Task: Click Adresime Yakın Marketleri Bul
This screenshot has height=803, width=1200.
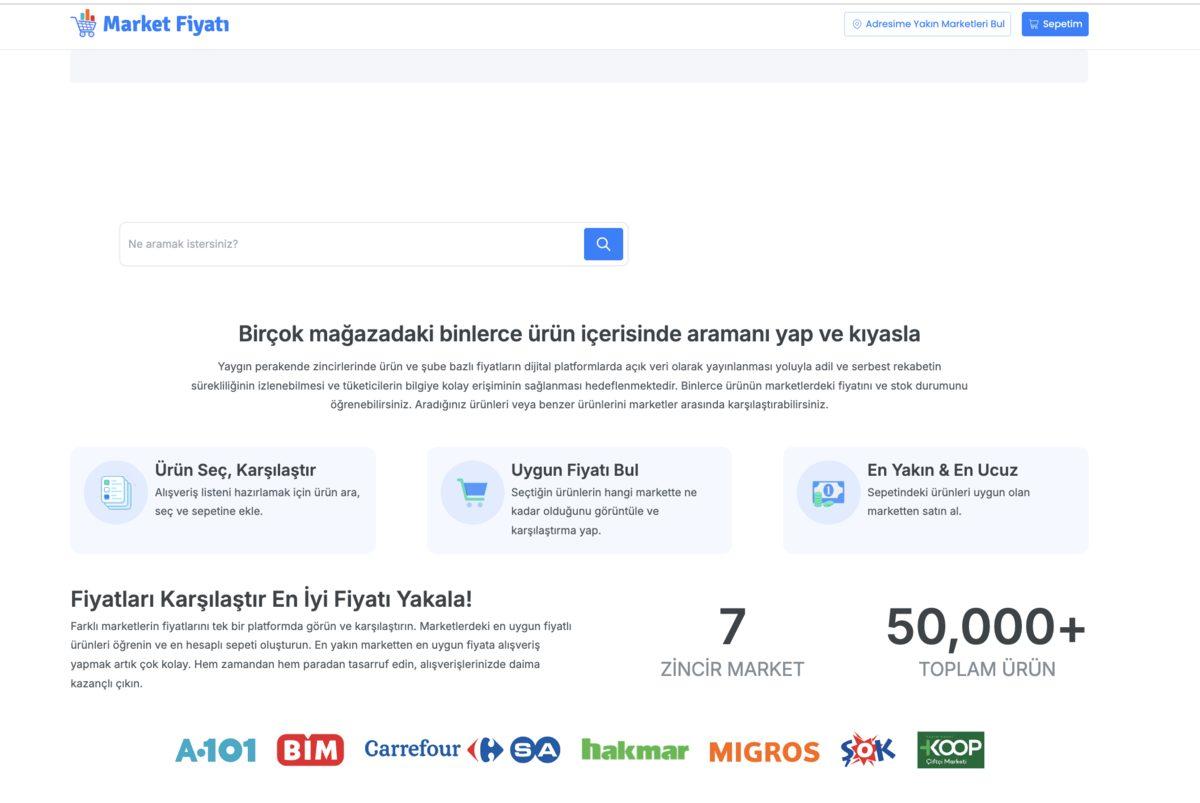Action: (927, 24)
